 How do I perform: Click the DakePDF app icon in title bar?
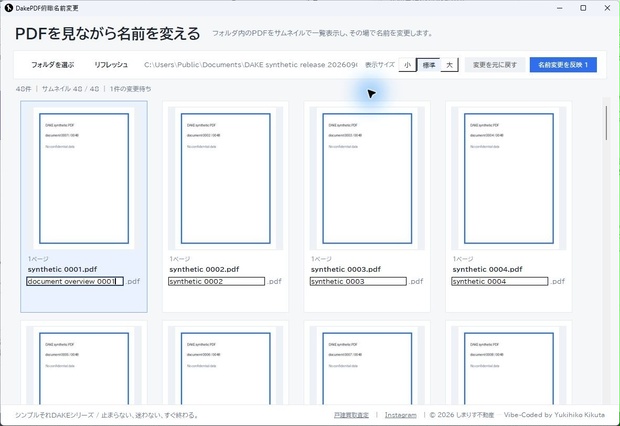(x=9, y=8)
